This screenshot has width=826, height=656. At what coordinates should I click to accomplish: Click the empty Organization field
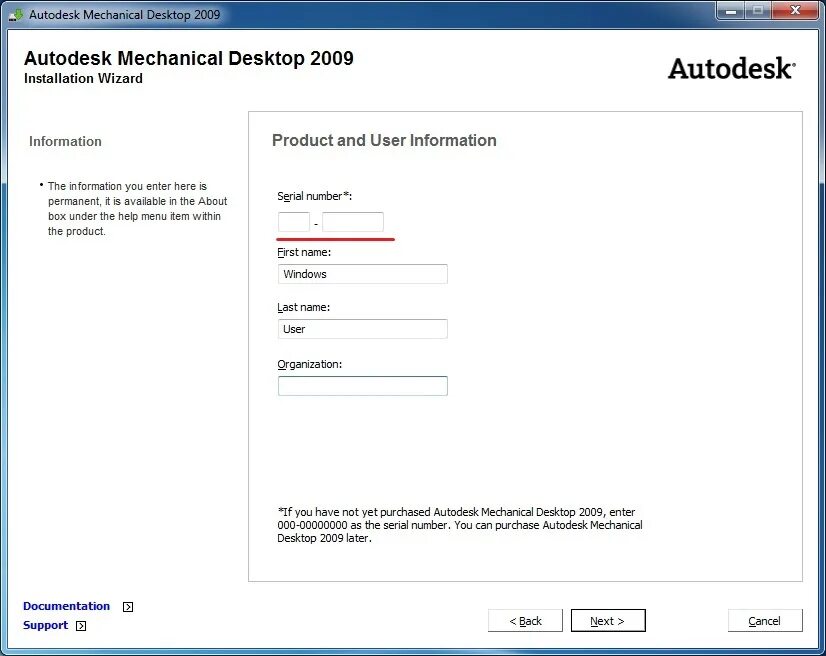(x=362, y=386)
